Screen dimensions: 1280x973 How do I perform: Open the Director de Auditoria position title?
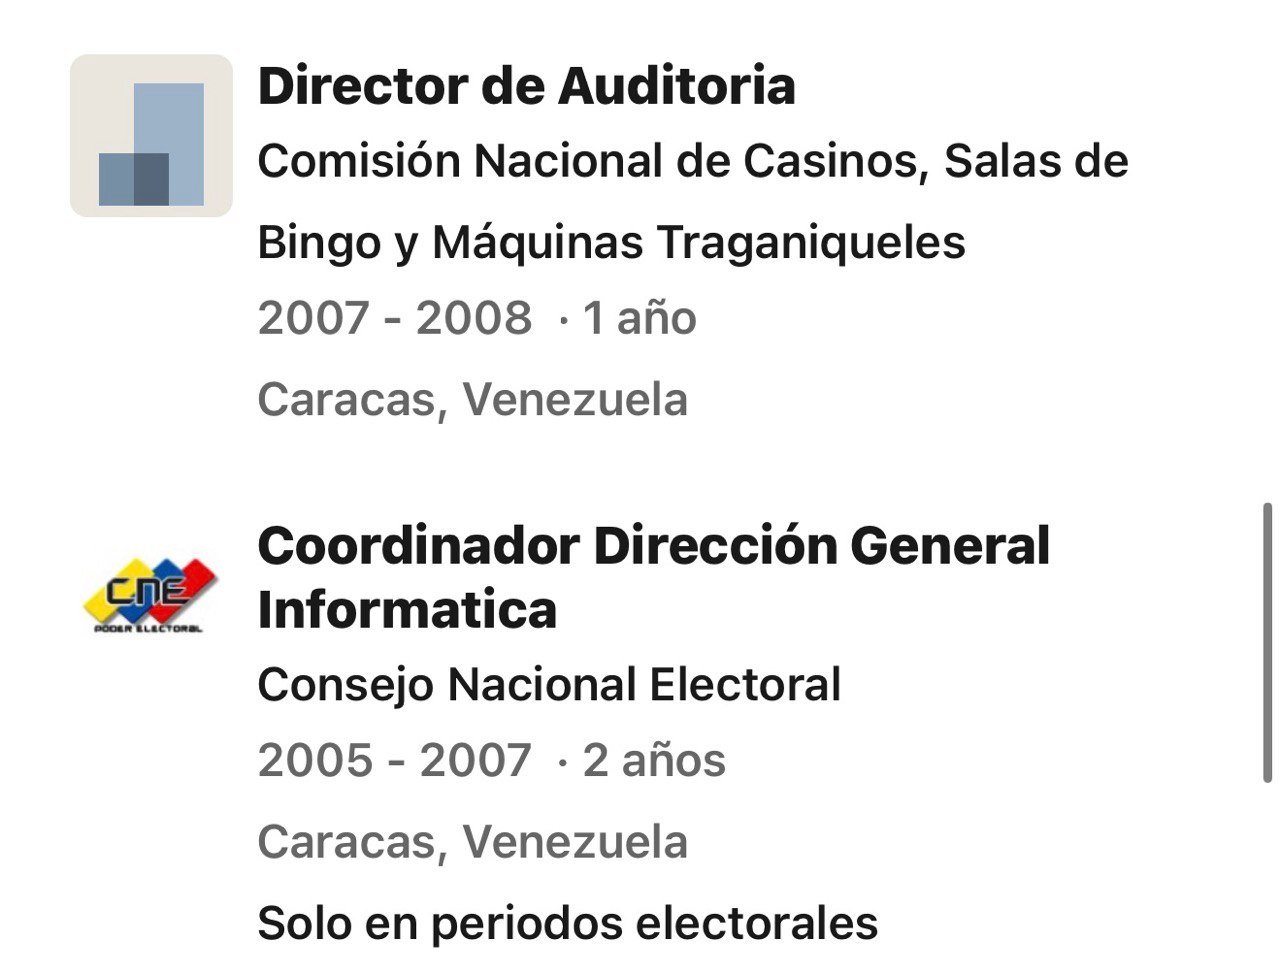click(x=526, y=85)
